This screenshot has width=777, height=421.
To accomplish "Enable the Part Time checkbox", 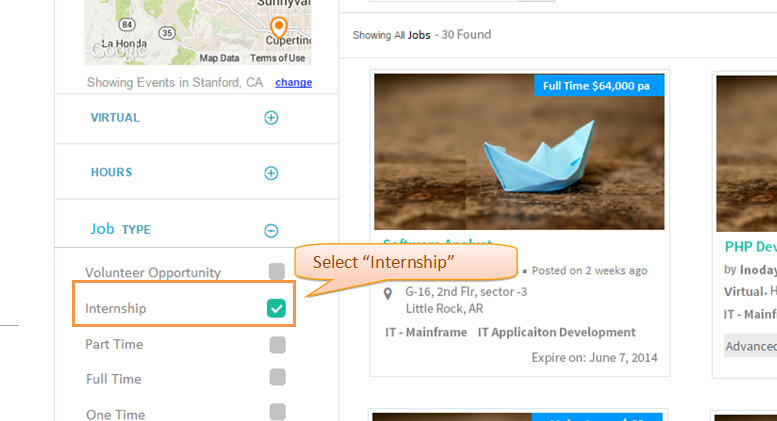I will pos(278,345).
